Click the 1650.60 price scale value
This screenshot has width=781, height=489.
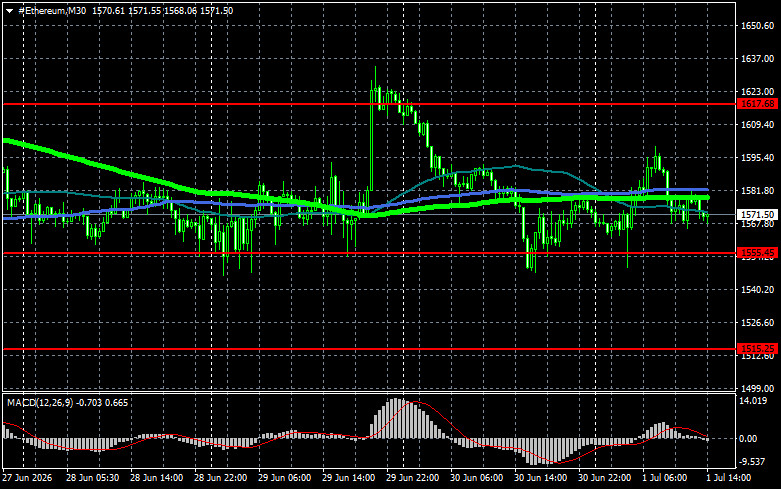tap(758, 26)
